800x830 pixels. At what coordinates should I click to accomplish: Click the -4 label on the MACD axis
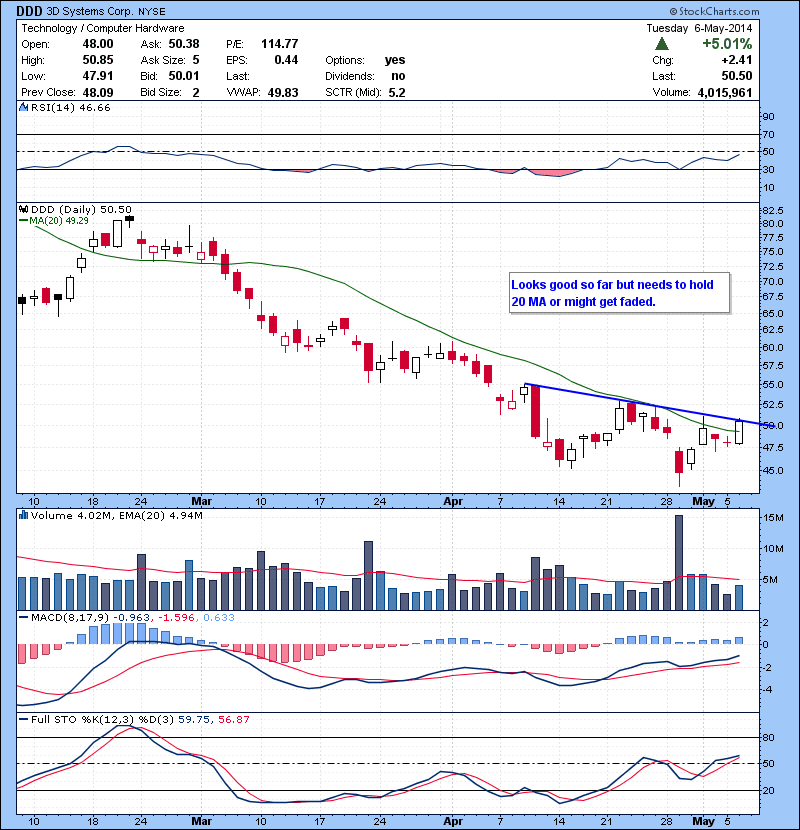coord(768,689)
